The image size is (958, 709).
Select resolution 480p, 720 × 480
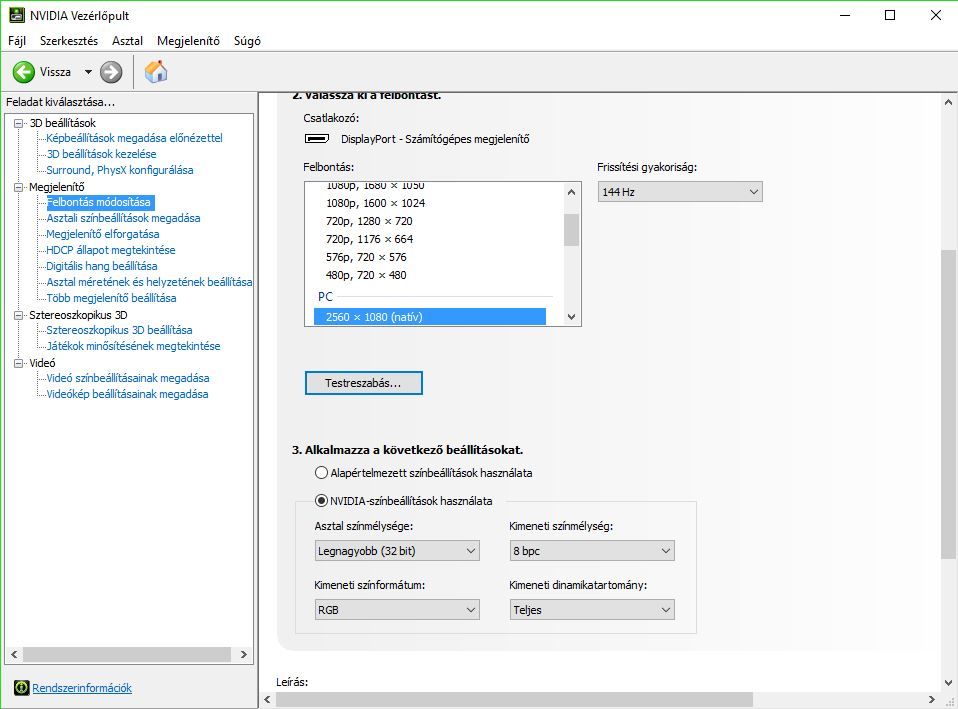366,275
